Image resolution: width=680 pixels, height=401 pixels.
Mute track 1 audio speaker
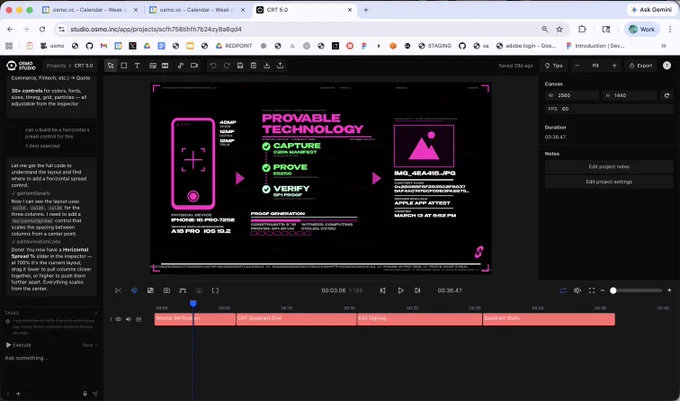128,319
